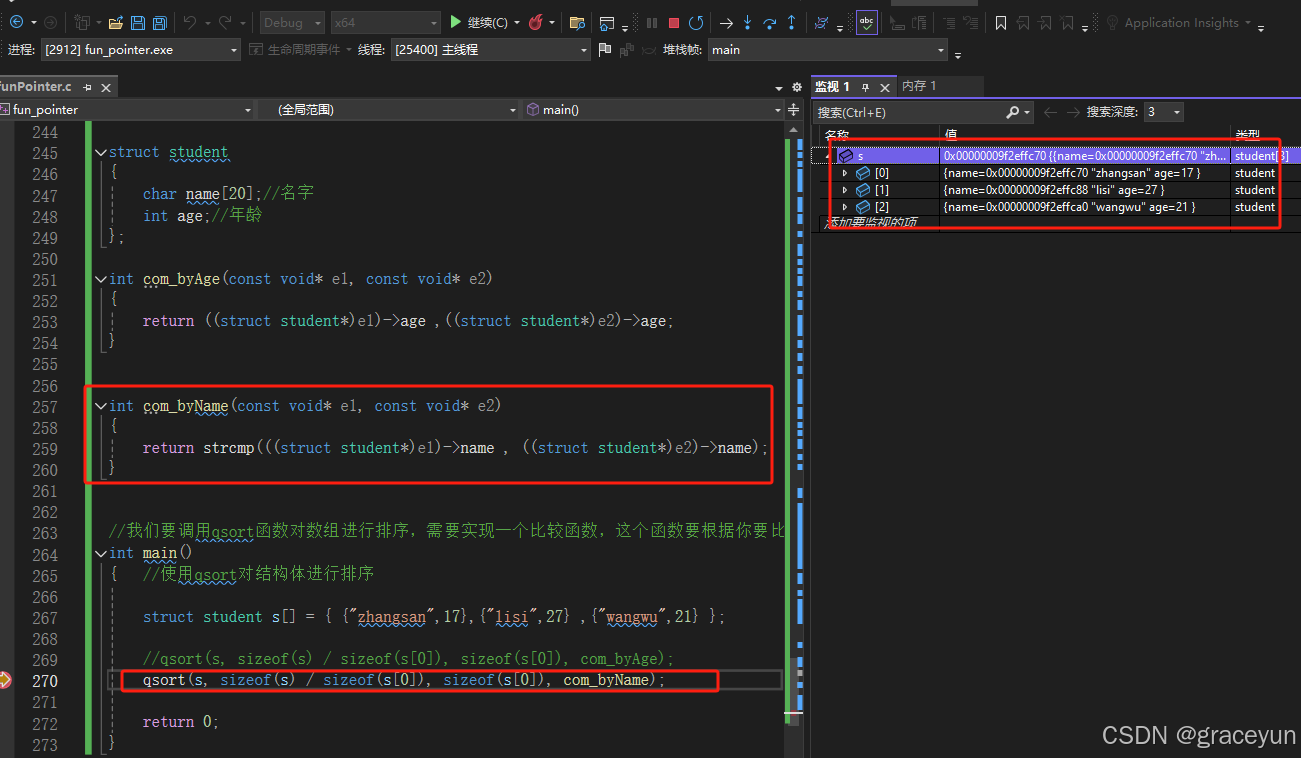
Task: Collapse the variable s in the watch
Action: pos(828,156)
